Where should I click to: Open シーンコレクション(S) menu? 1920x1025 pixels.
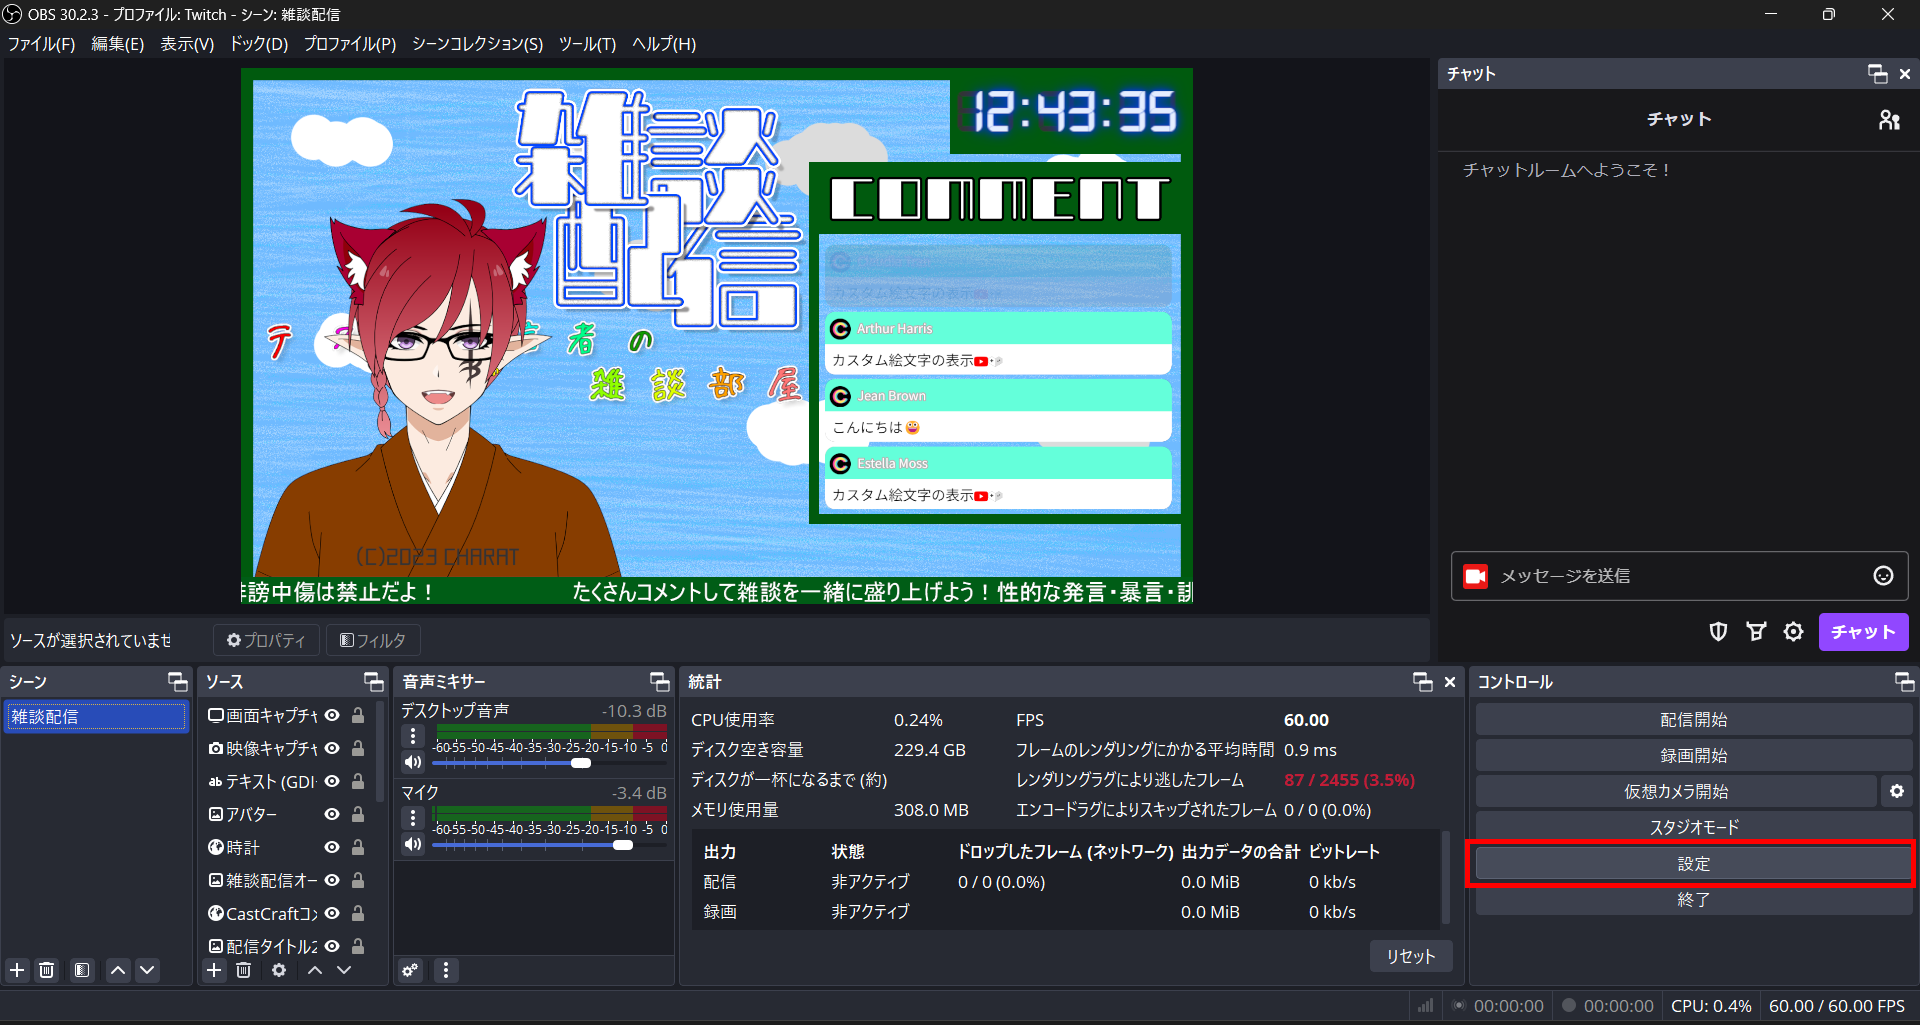(477, 44)
